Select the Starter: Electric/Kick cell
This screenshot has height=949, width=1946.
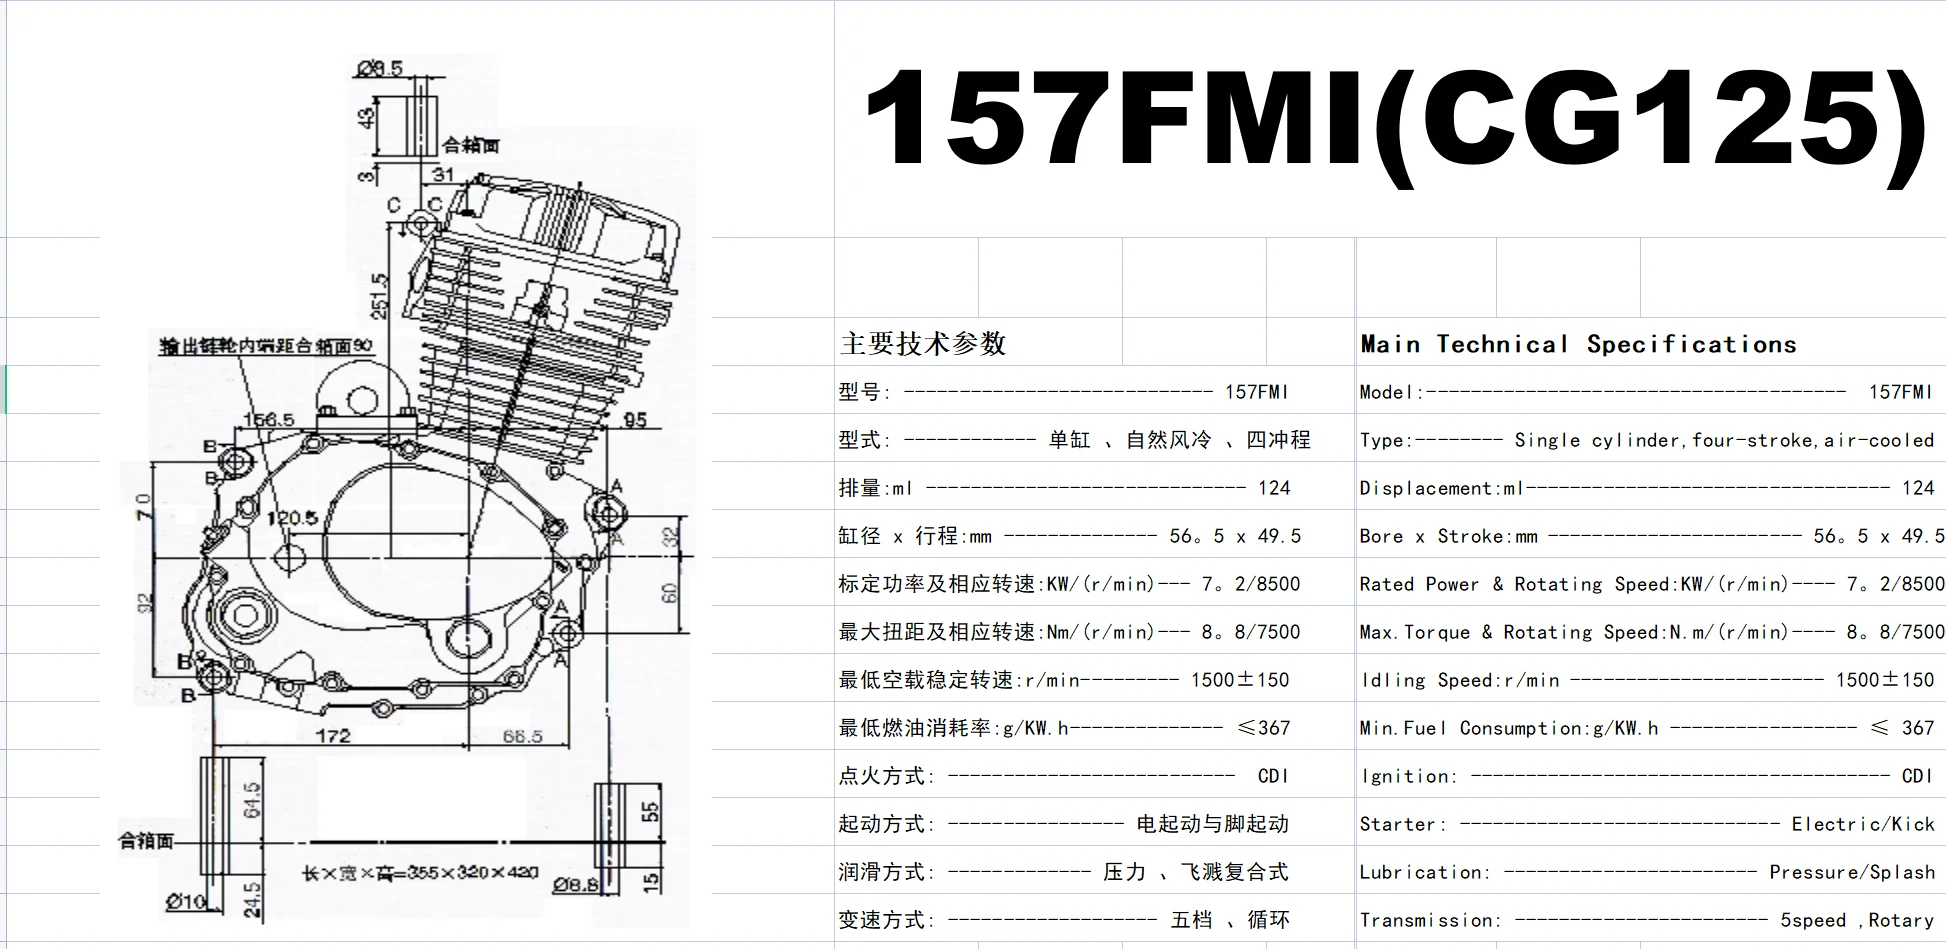click(x=1651, y=822)
